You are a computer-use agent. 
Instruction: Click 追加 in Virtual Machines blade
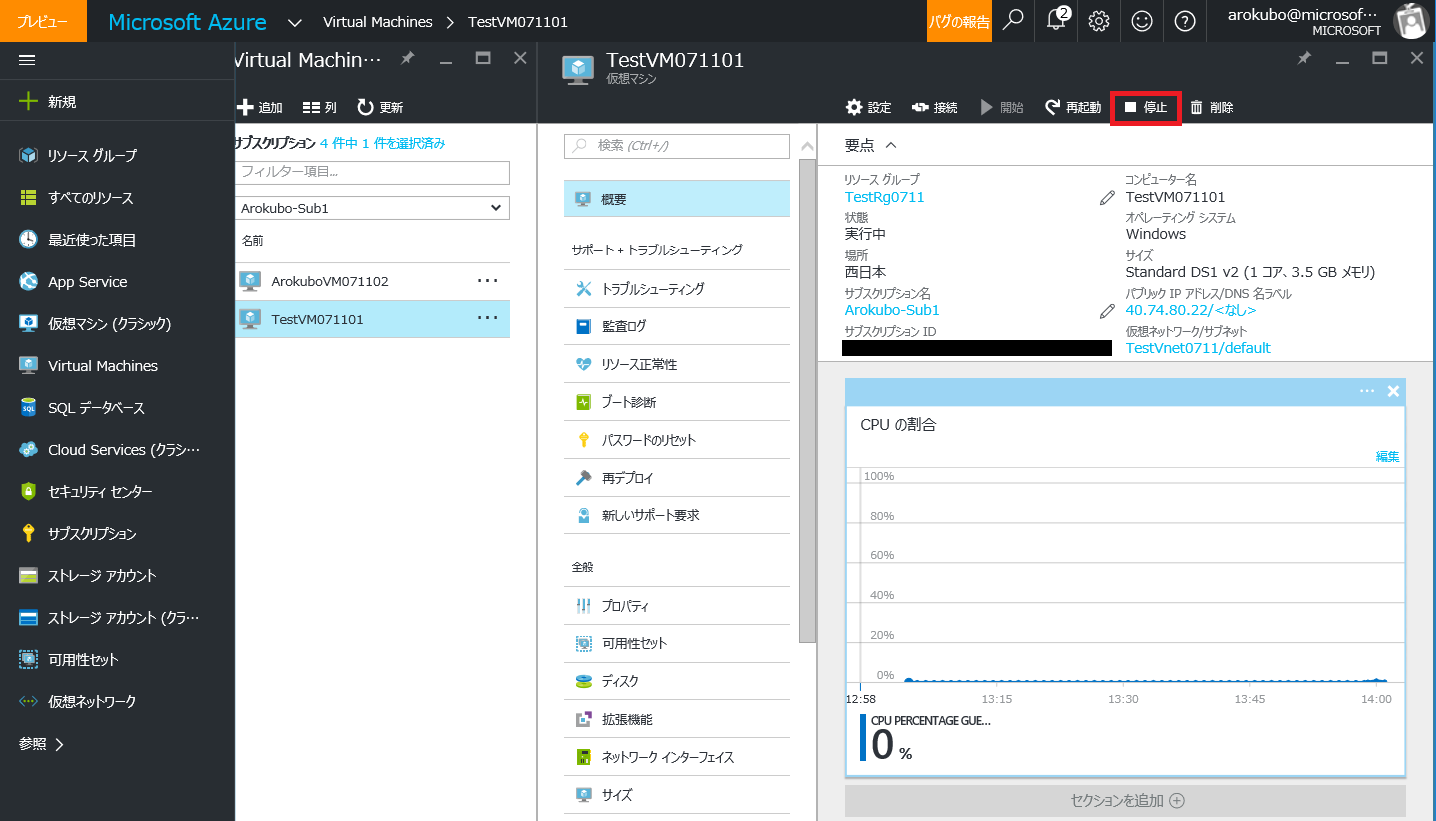tap(260, 107)
